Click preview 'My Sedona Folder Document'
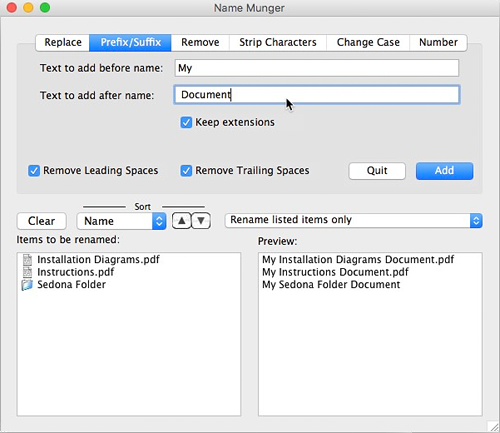 pos(331,285)
